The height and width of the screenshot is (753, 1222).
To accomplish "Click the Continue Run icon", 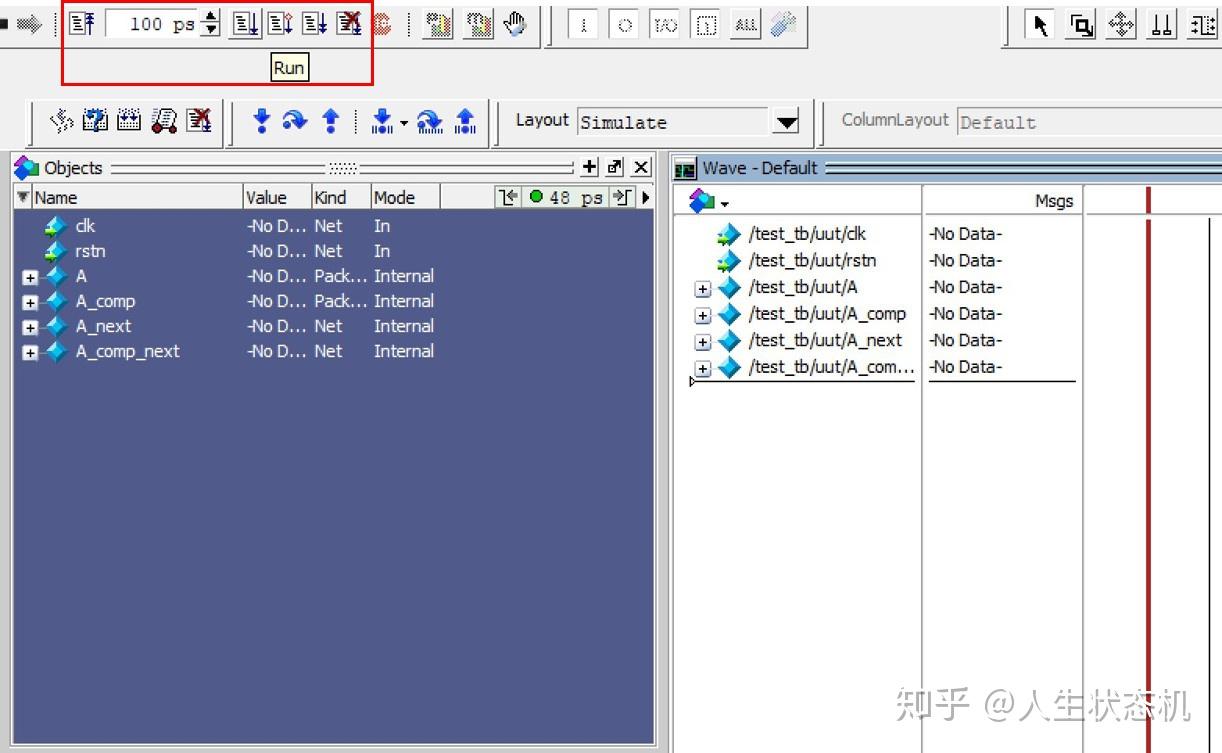I will (x=280, y=24).
